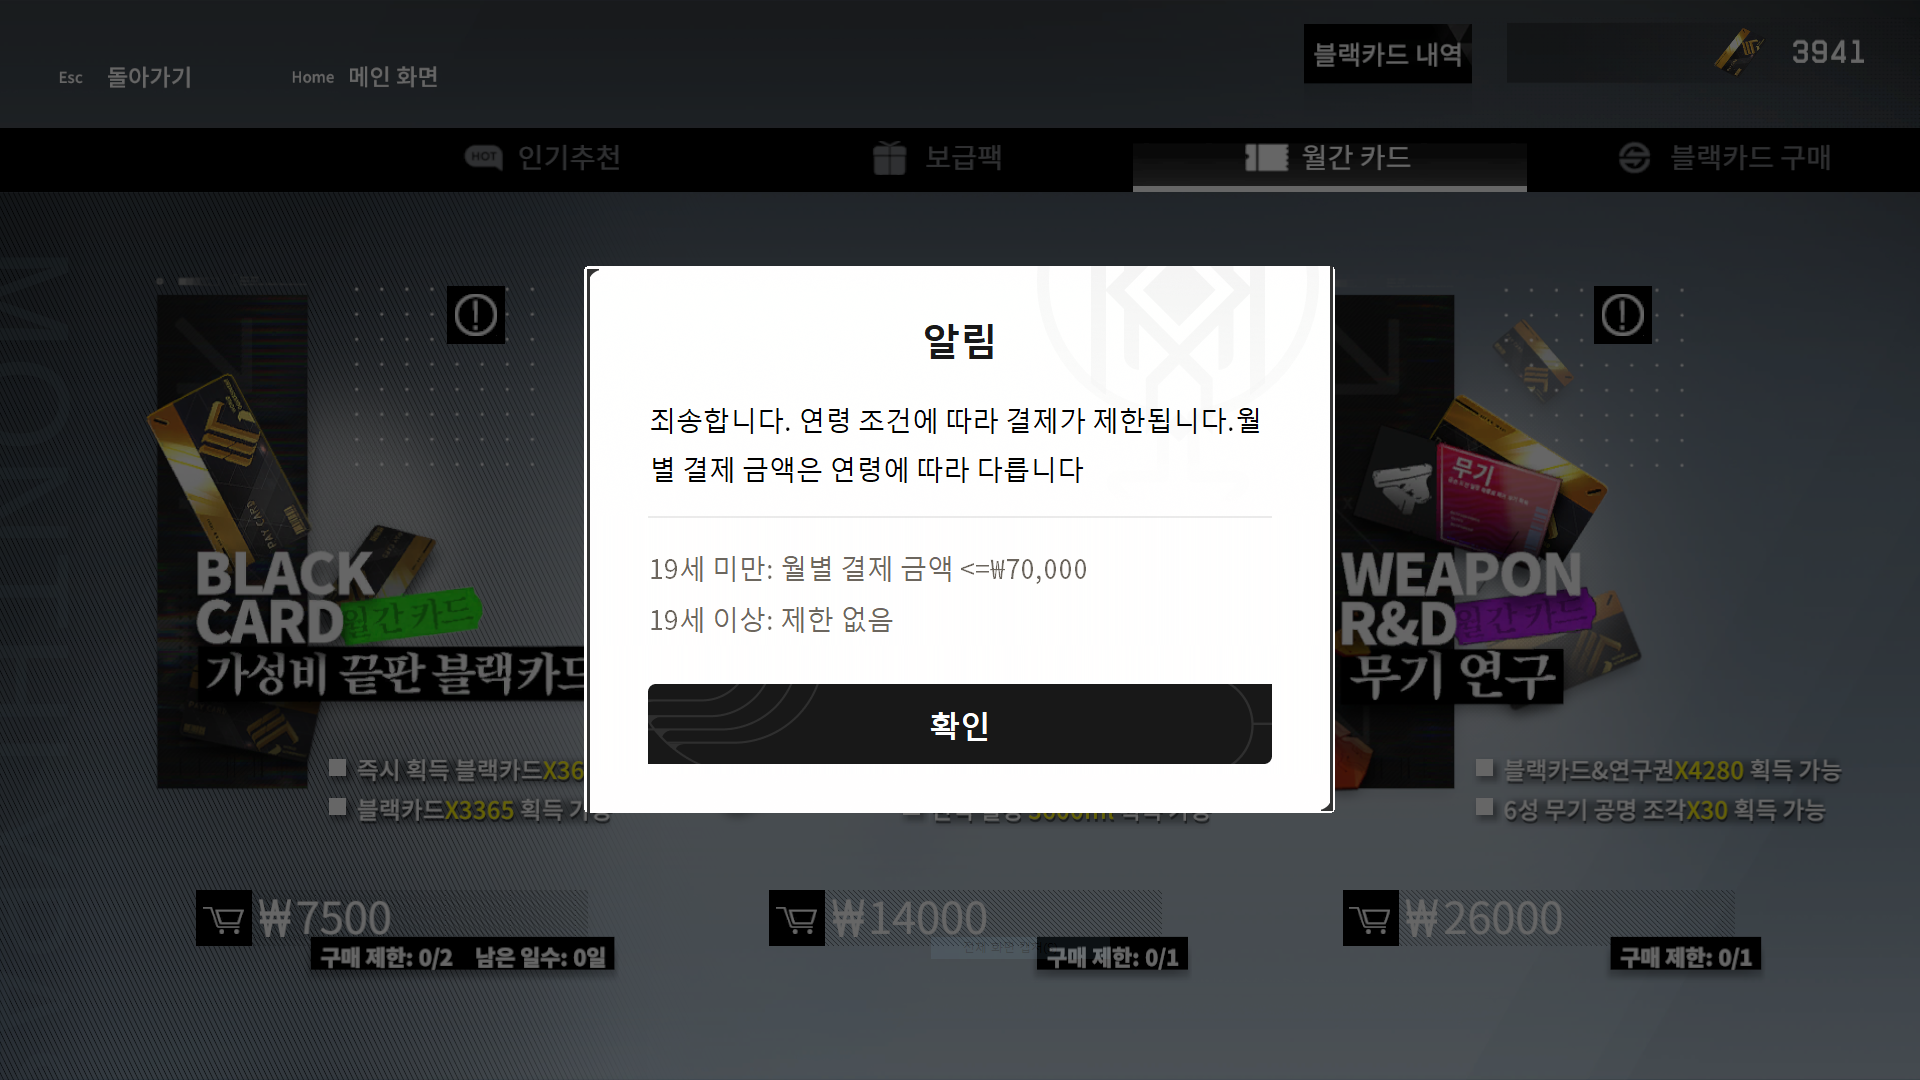Click 19세 미만 payment limit line
Screen dimensions: 1920x1080
point(868,568)
